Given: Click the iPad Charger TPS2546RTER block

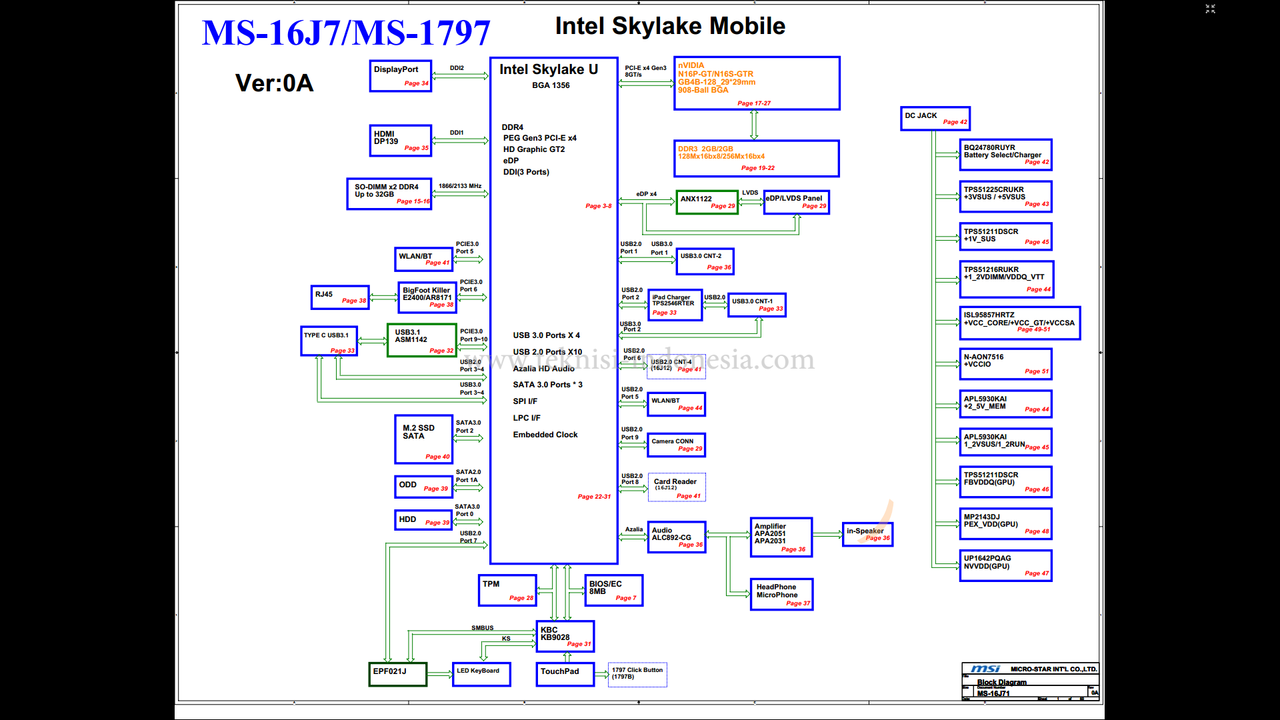Looking at the screenshot, I should pos(676,304).
